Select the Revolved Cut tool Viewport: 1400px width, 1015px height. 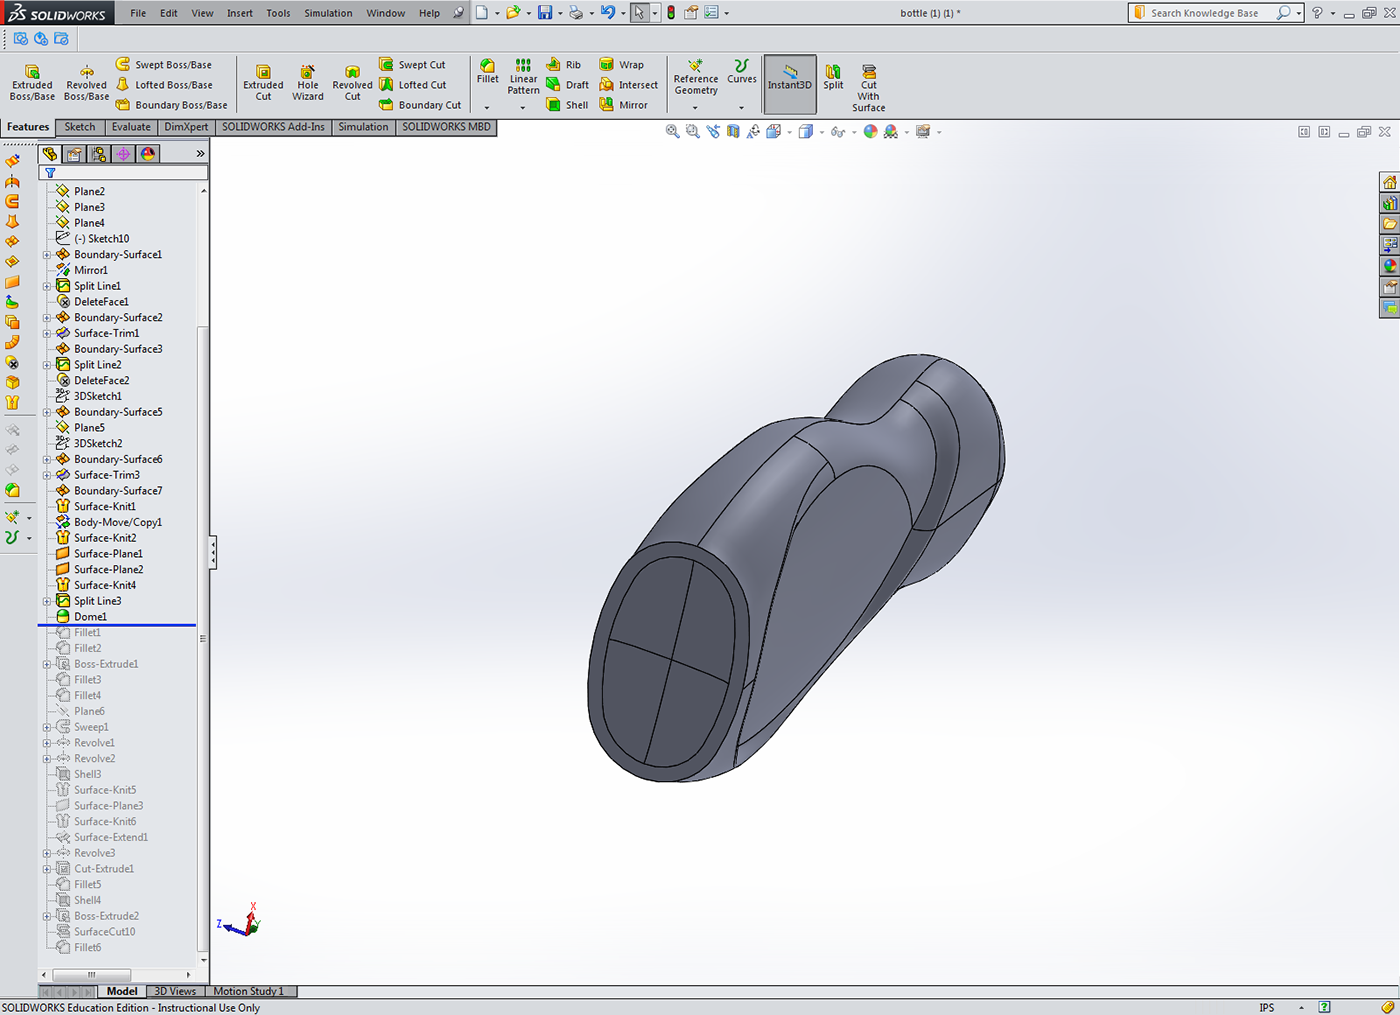[352, 82]
